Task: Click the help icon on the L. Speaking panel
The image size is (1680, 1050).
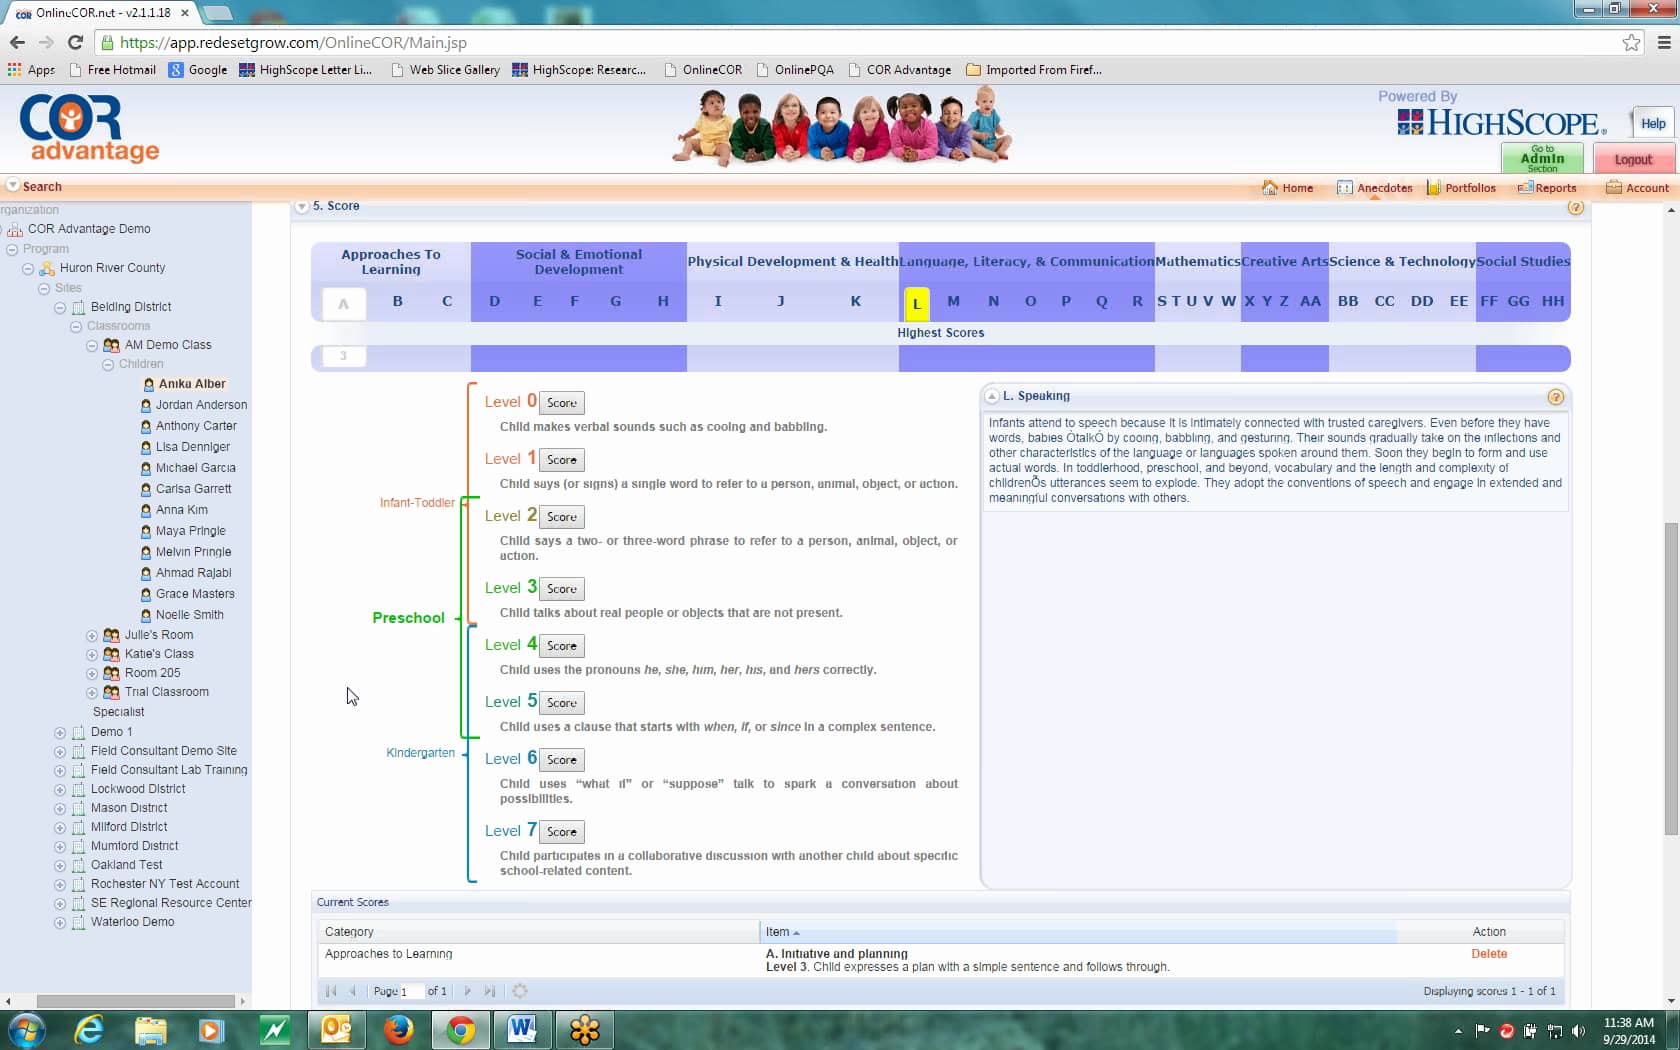Action: [1556, 396]
